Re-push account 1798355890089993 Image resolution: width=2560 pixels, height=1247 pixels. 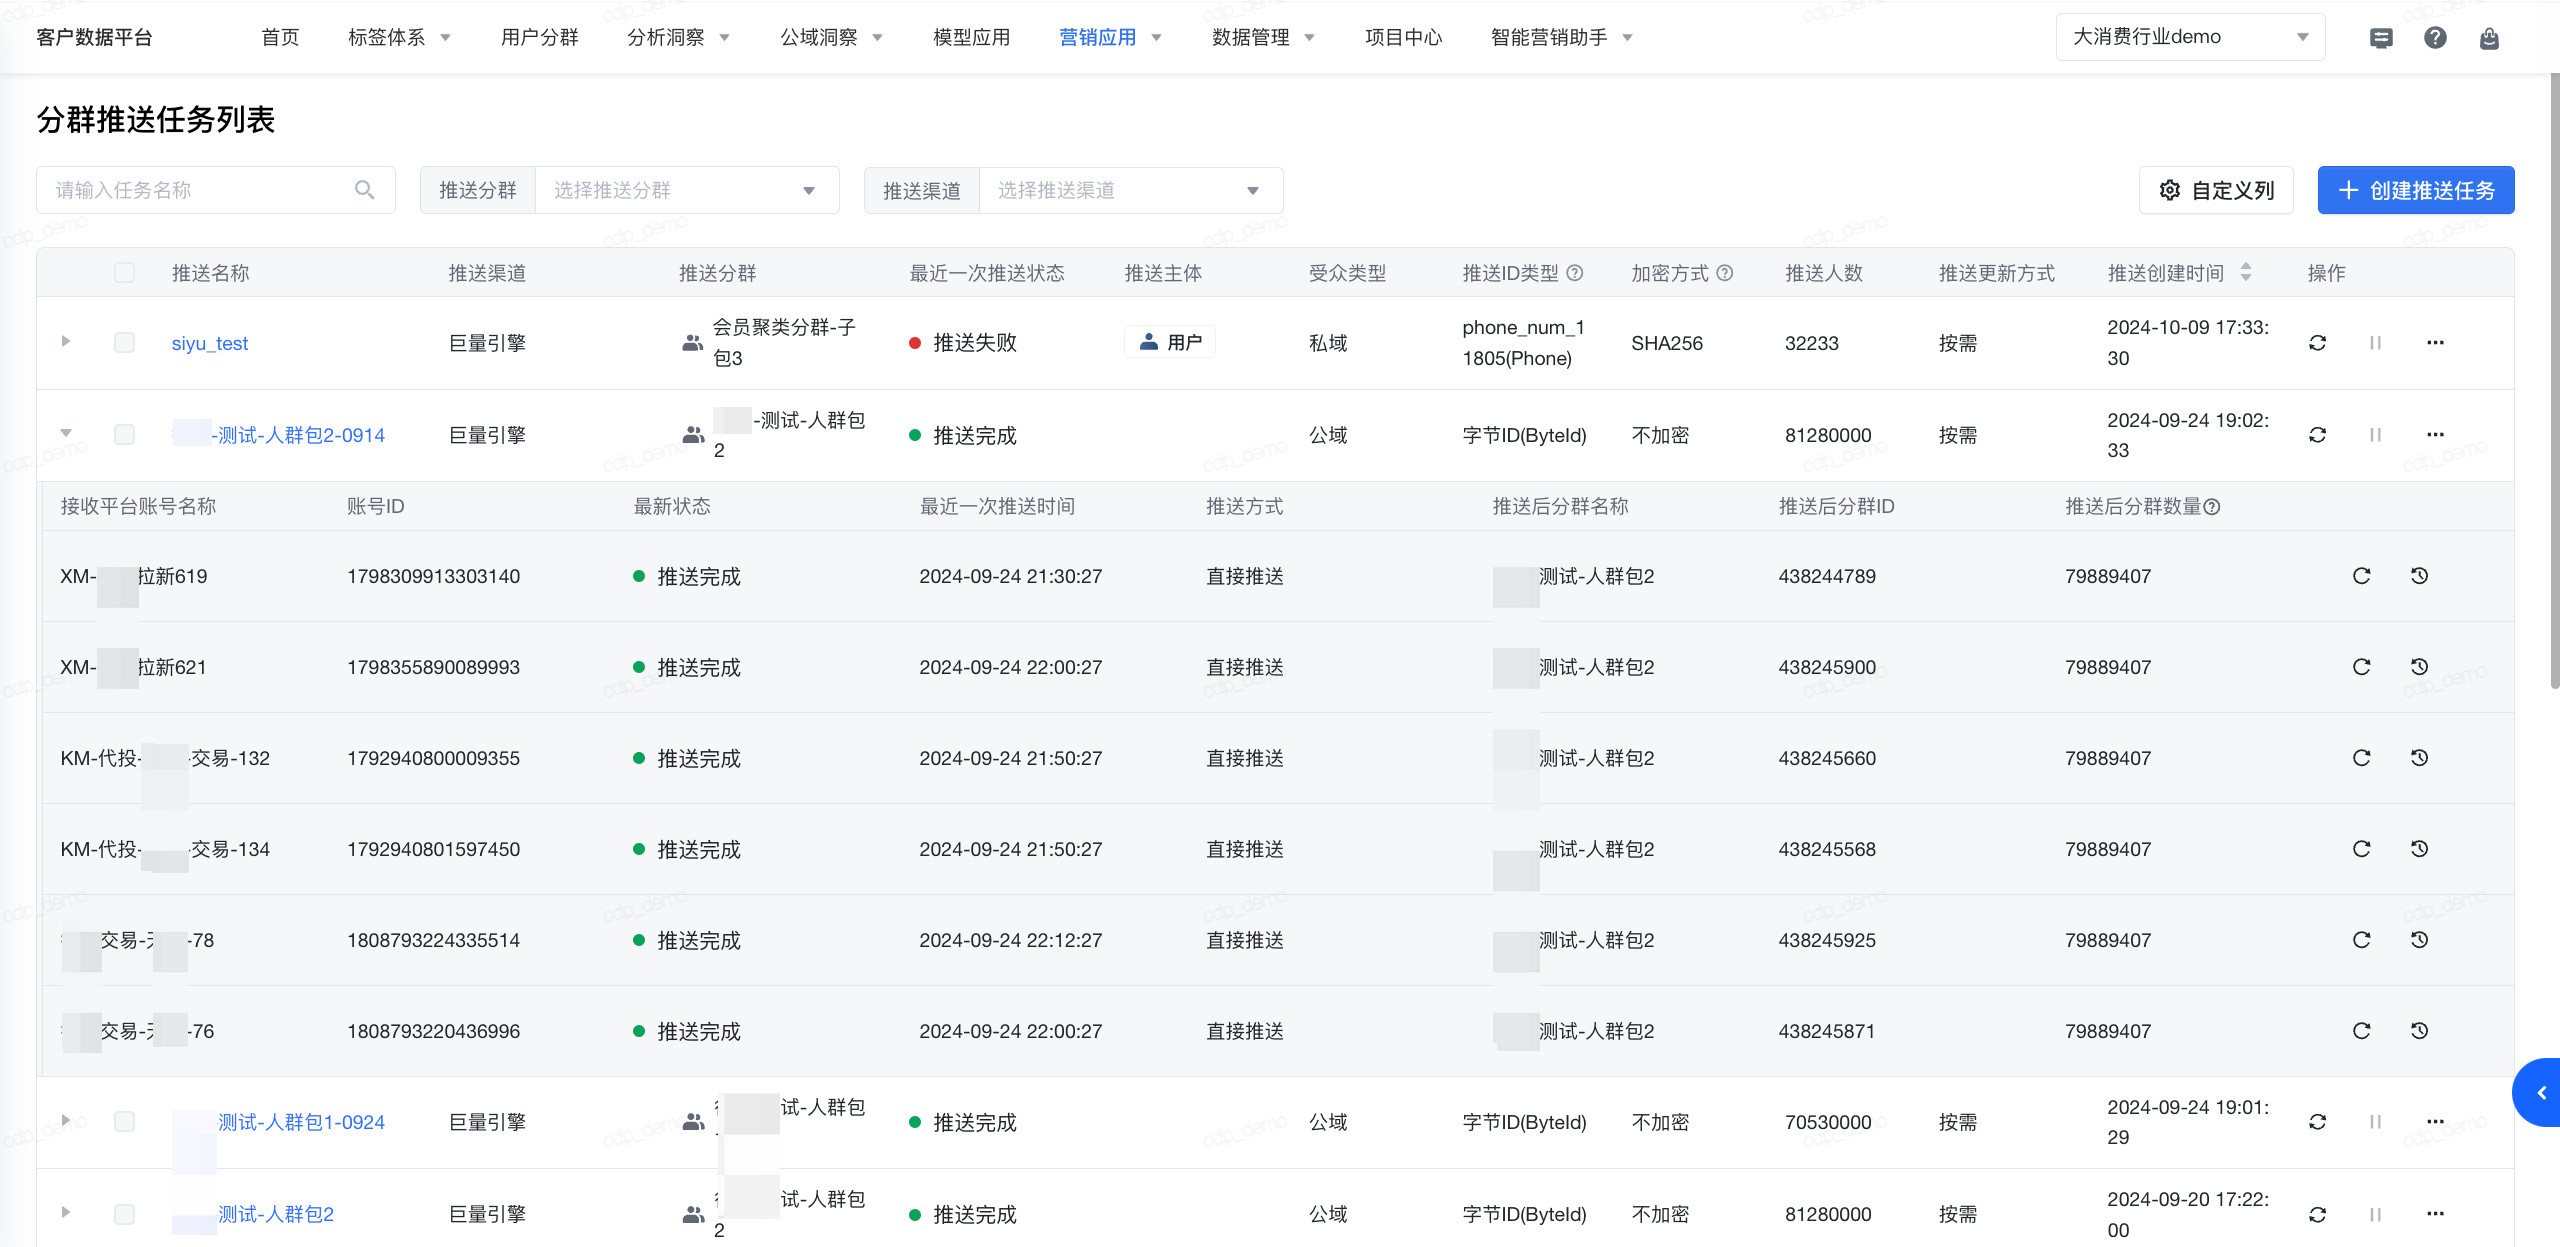(x=2361, y=667)
